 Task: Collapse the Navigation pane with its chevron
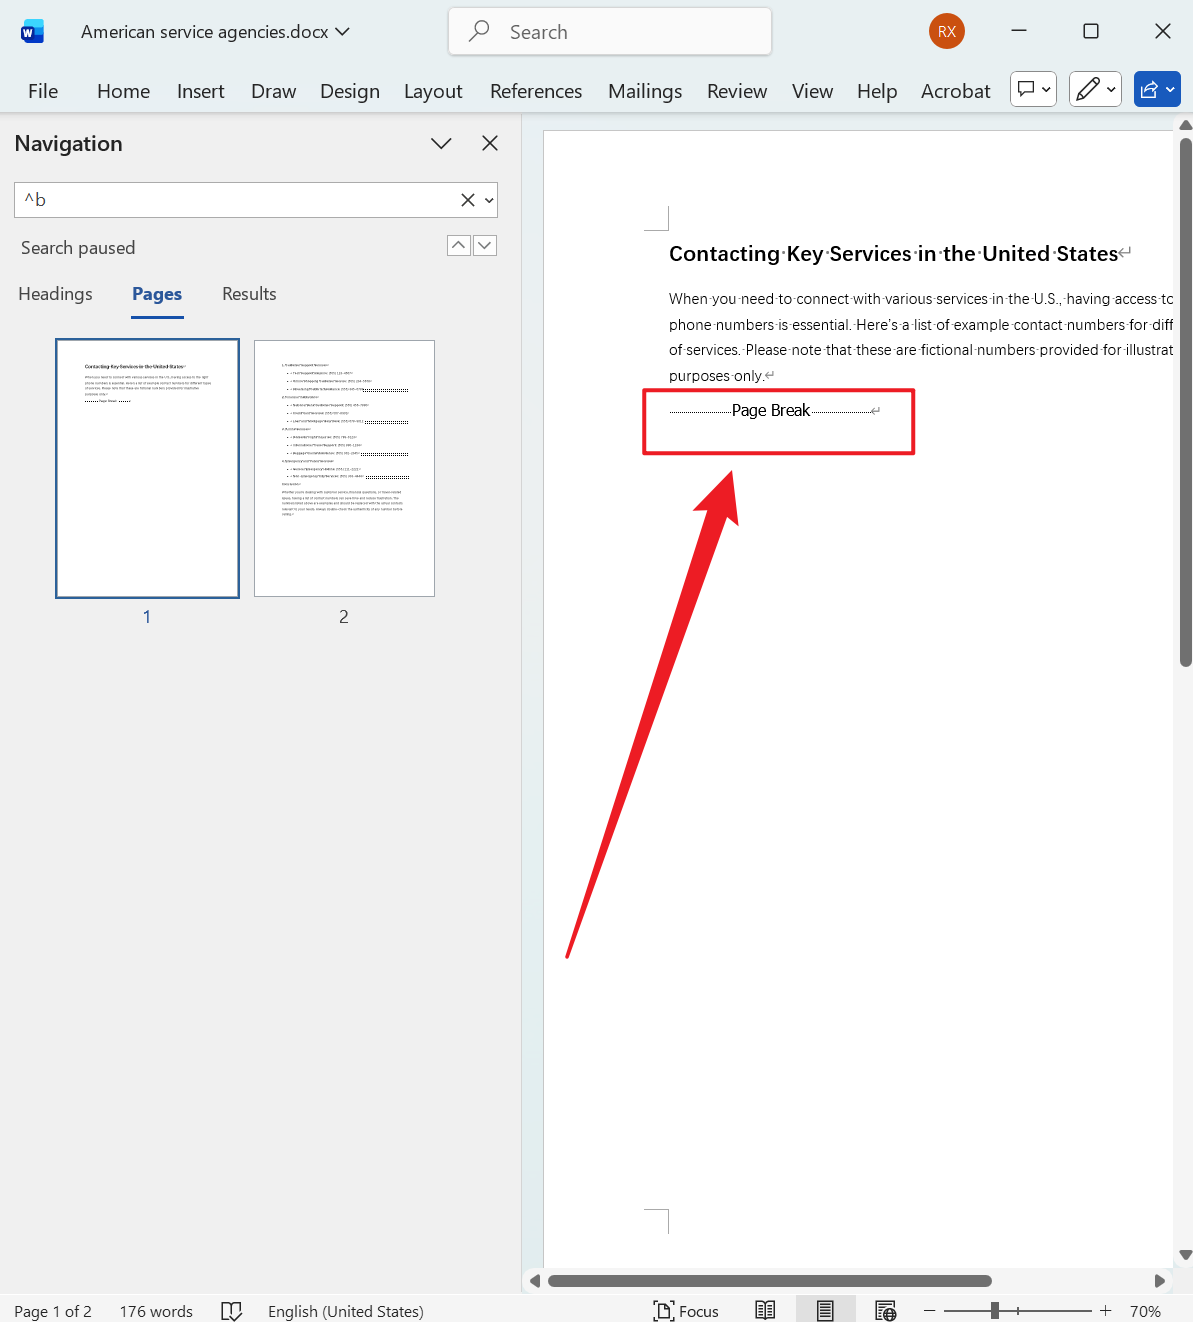click(x=441, y=143)
